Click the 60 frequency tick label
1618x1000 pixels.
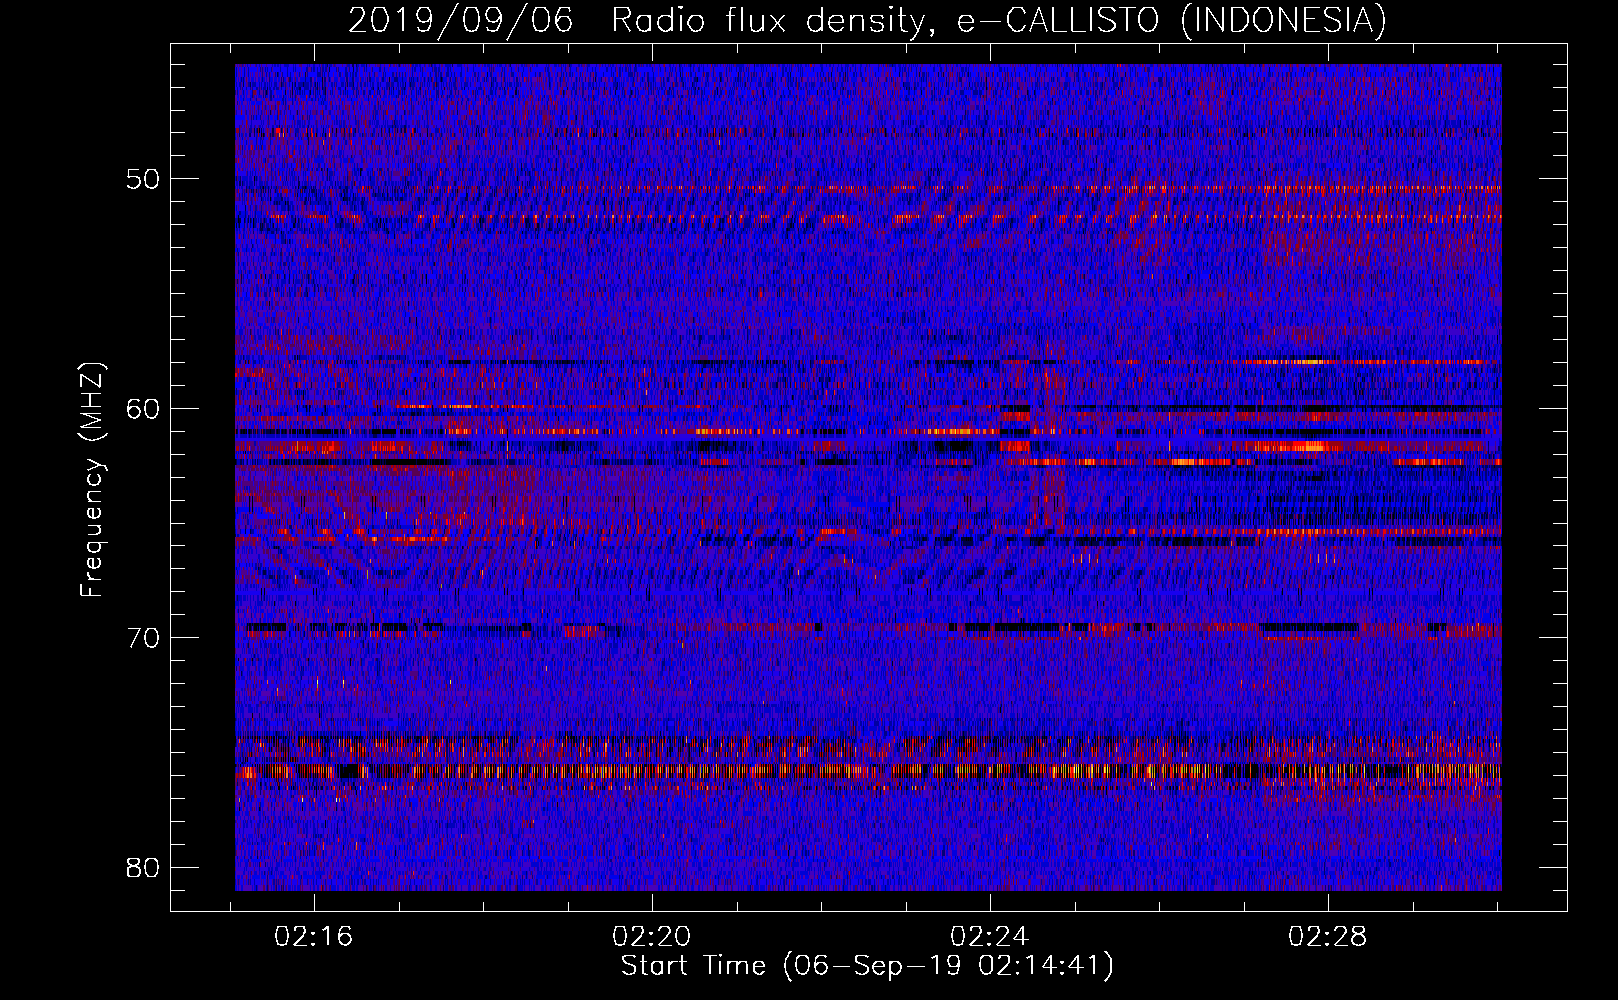click(x=143, y=408)
